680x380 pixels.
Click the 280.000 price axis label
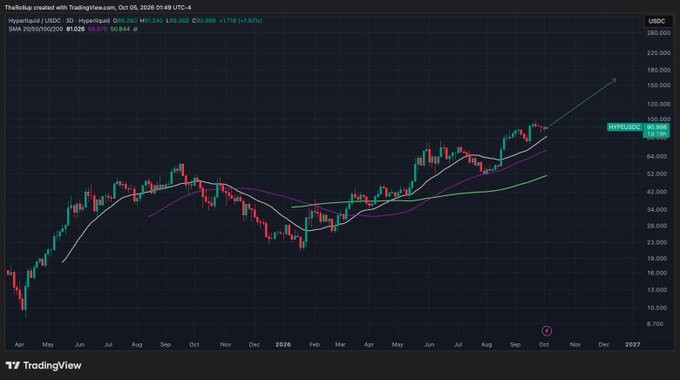(658, 33)
